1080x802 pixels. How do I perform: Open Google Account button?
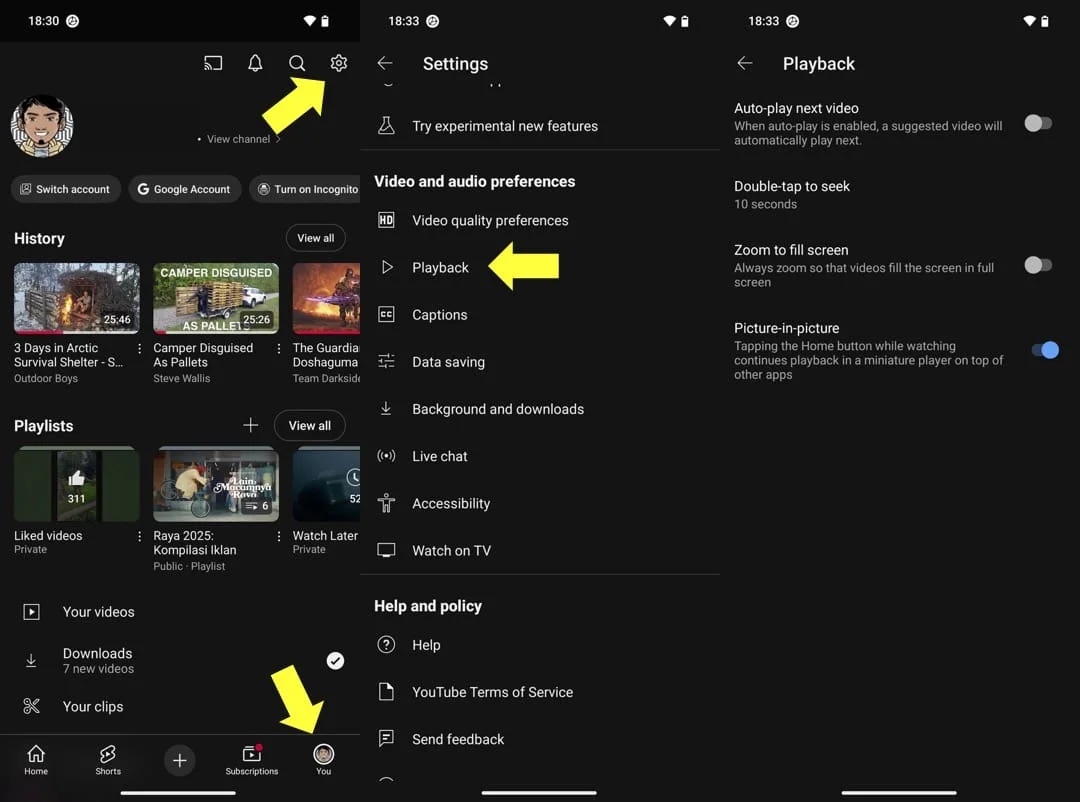click(x=185, y=189)
